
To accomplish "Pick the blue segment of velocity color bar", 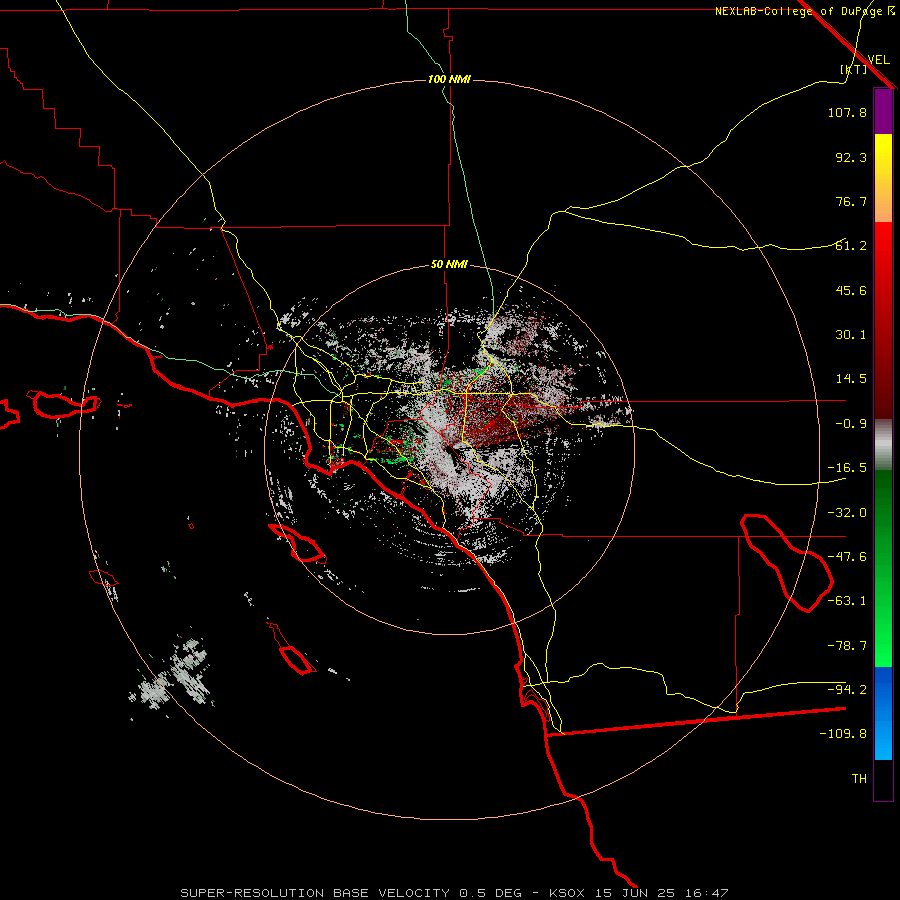I will [883, 713].
